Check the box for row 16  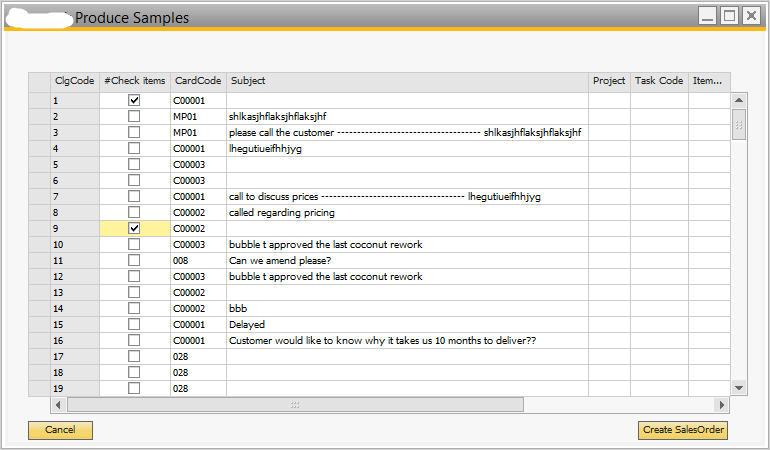click(x=134, y=341)
